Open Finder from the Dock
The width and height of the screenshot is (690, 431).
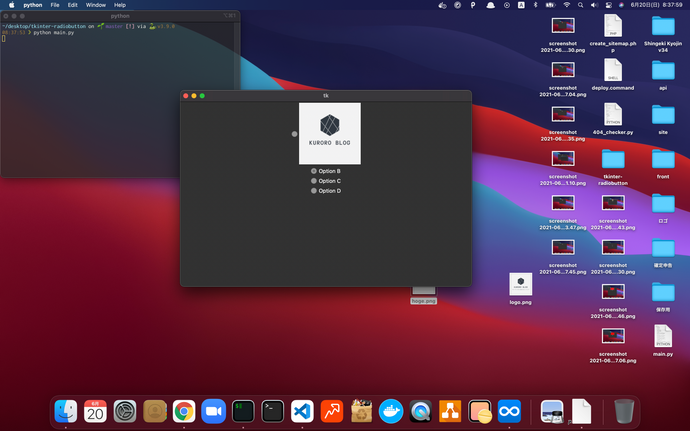click(x=66, y=411)
